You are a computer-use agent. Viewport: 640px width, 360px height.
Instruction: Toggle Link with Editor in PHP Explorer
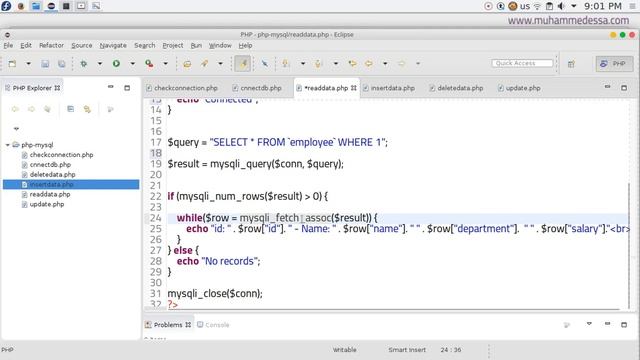[87, 109]
